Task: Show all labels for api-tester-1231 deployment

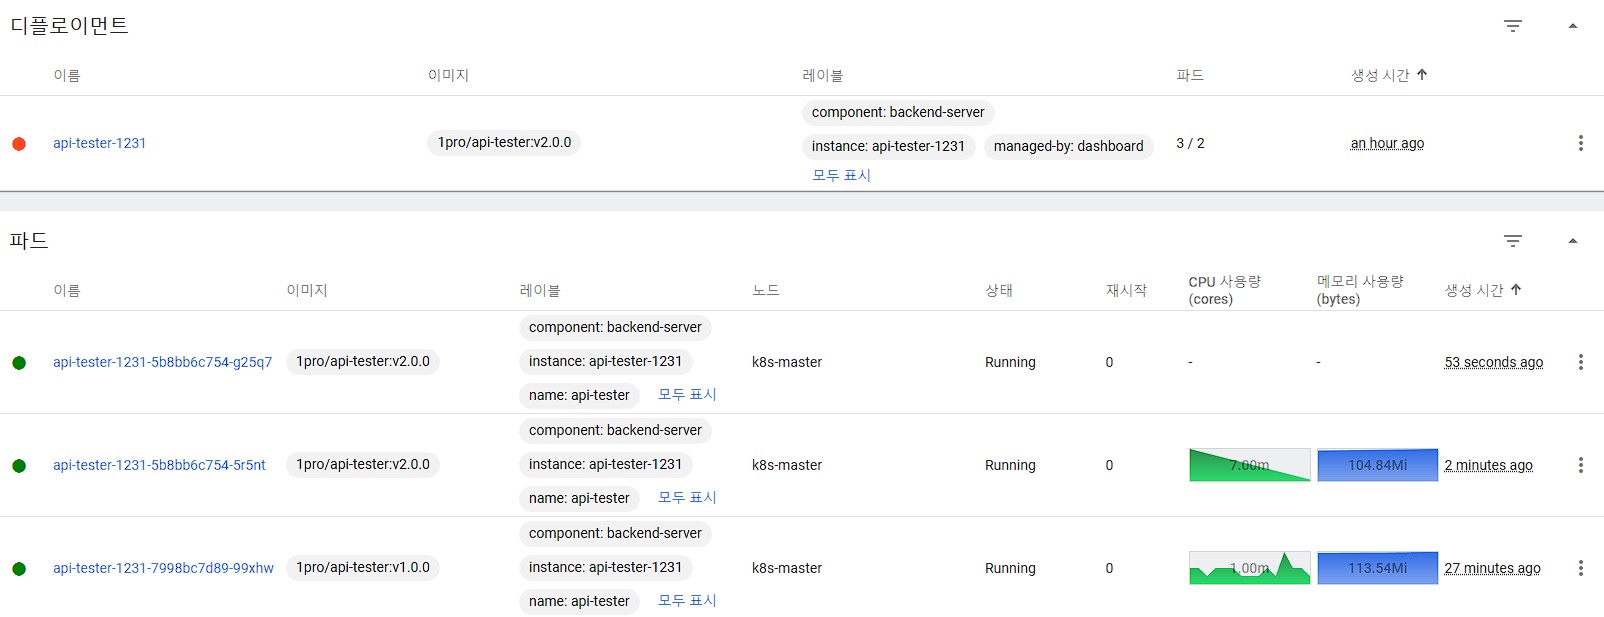Action: [841, 175]
